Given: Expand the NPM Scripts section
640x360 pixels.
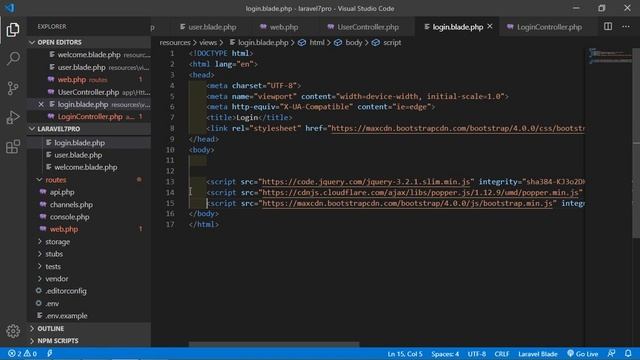Looking at the screenshot, I should (89, 341).
